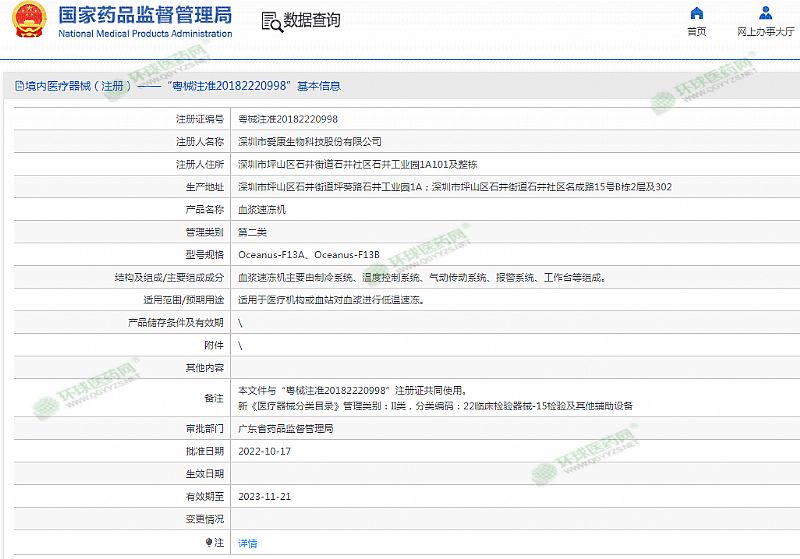Open 网上办事大厅 text link
This screenshot has width=800, height=559.
tap(766, 32)
